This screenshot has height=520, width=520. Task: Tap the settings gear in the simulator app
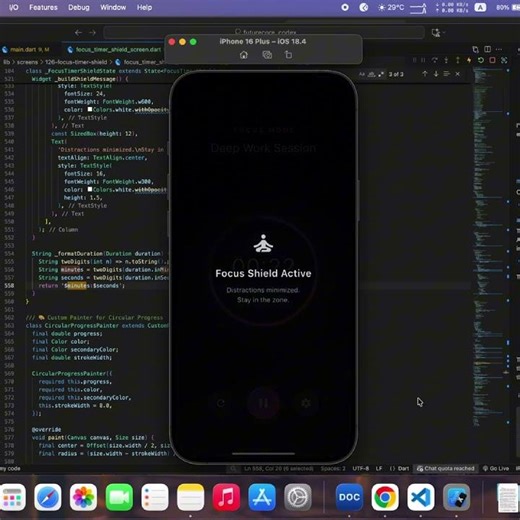[x=306, y=403]
